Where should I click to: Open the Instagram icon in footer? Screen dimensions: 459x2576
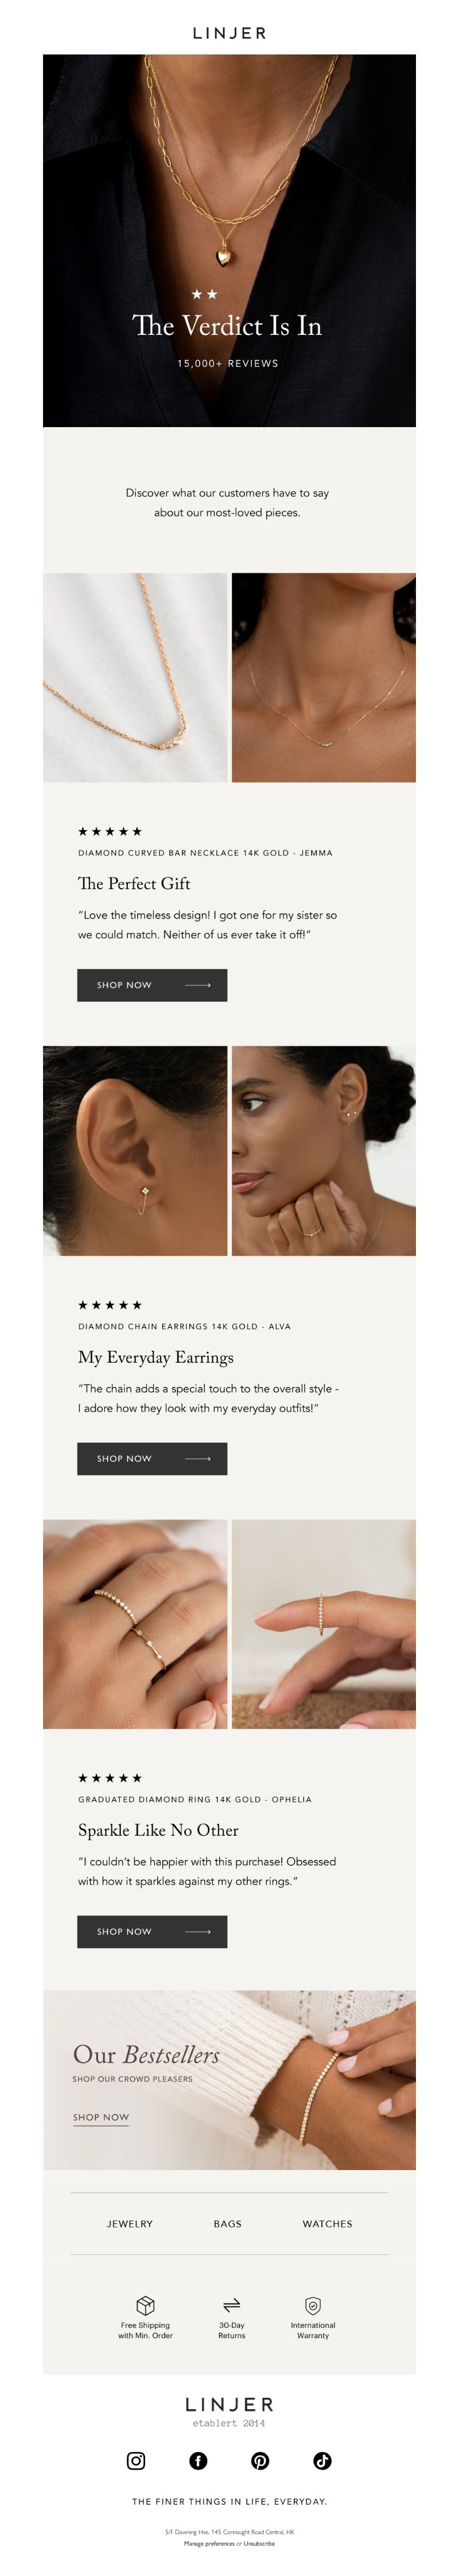click(136, 2461)
